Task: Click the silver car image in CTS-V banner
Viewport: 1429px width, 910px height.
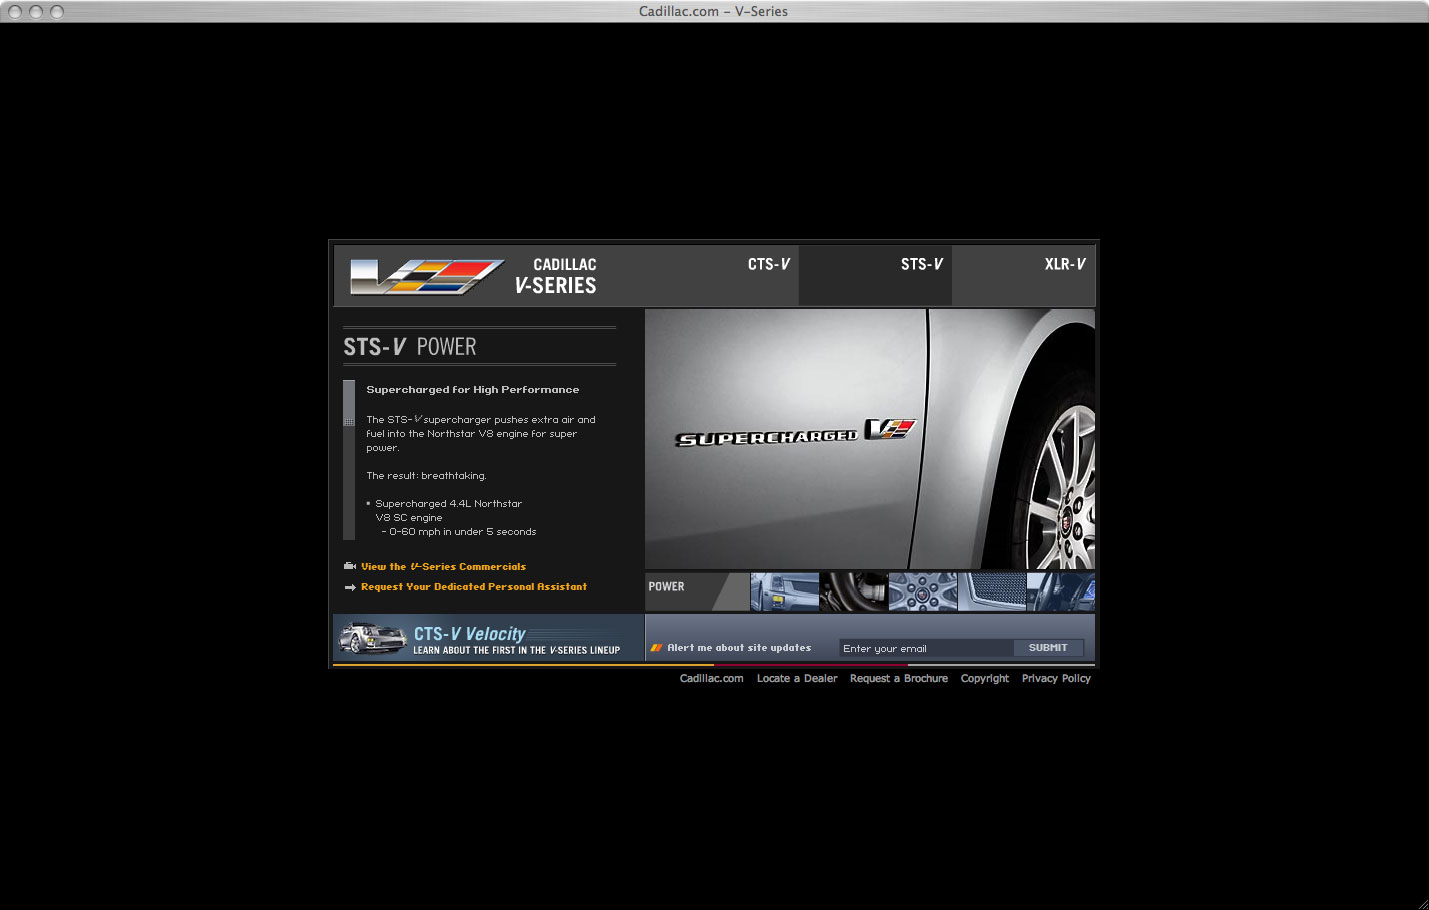Action: pyautogui.click(x=372, y=638)
